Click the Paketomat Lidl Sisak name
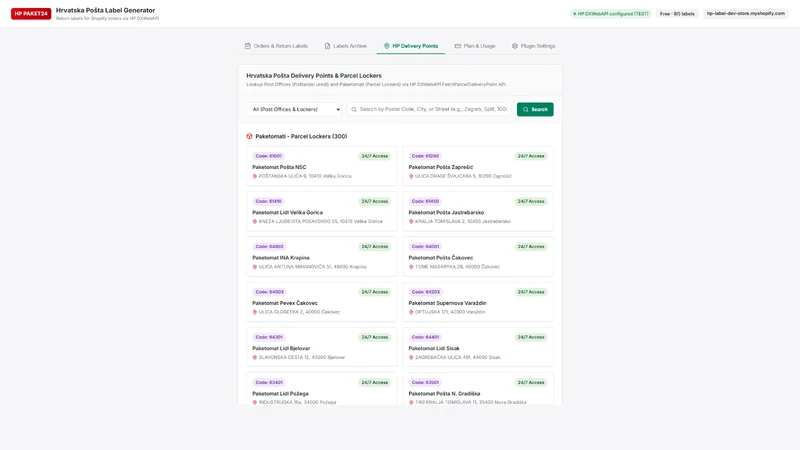Screen dimensions: 800x450 [x=434, y=348]
